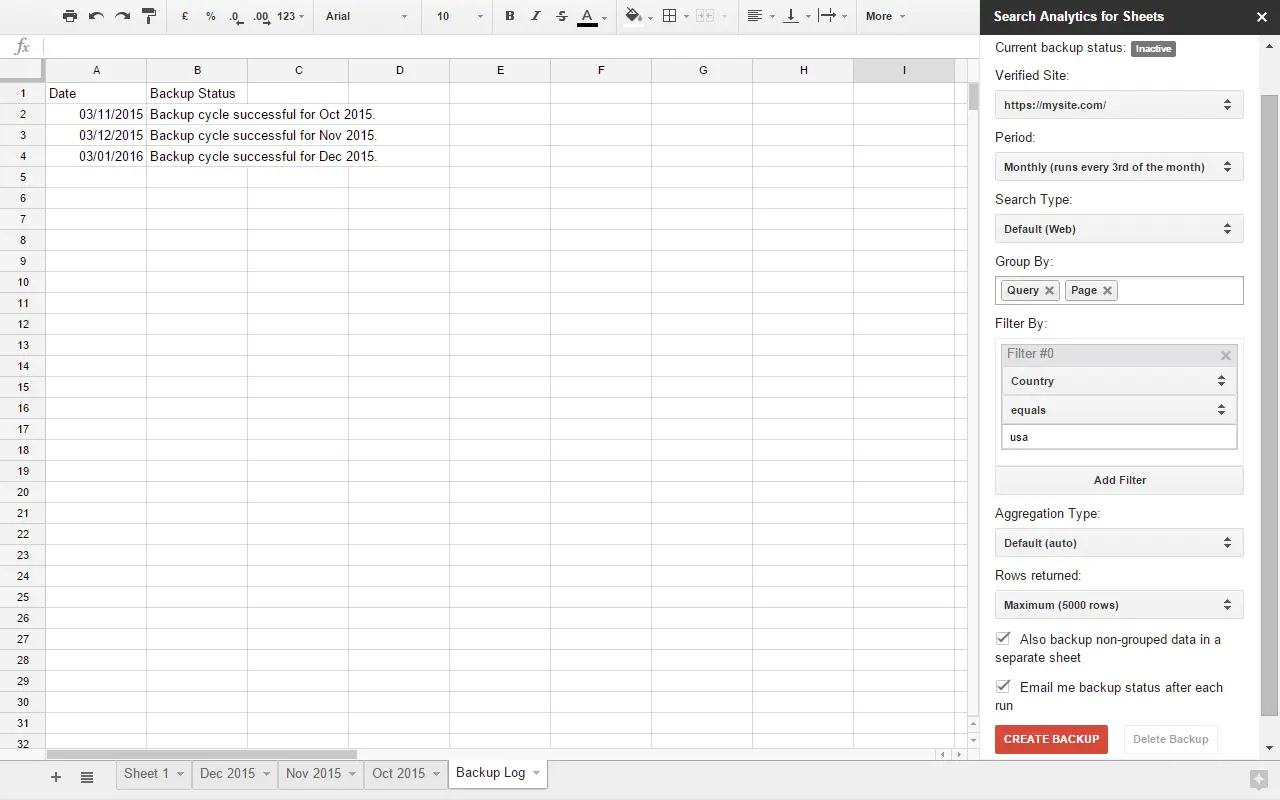Toggle Italic formatting
The width and height of the screenshot is (1280, 800).
[x=535, y=16]
